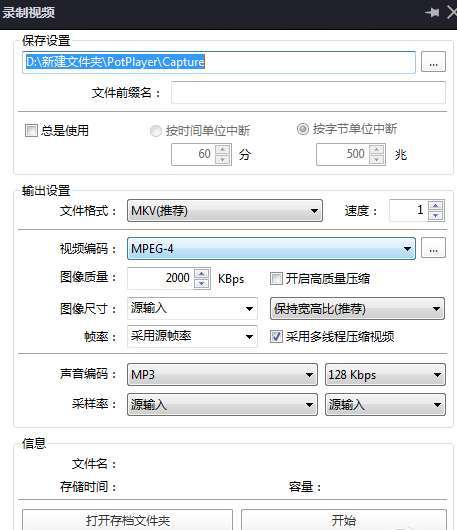Open video codec settings ... button

tap(433, 248)
